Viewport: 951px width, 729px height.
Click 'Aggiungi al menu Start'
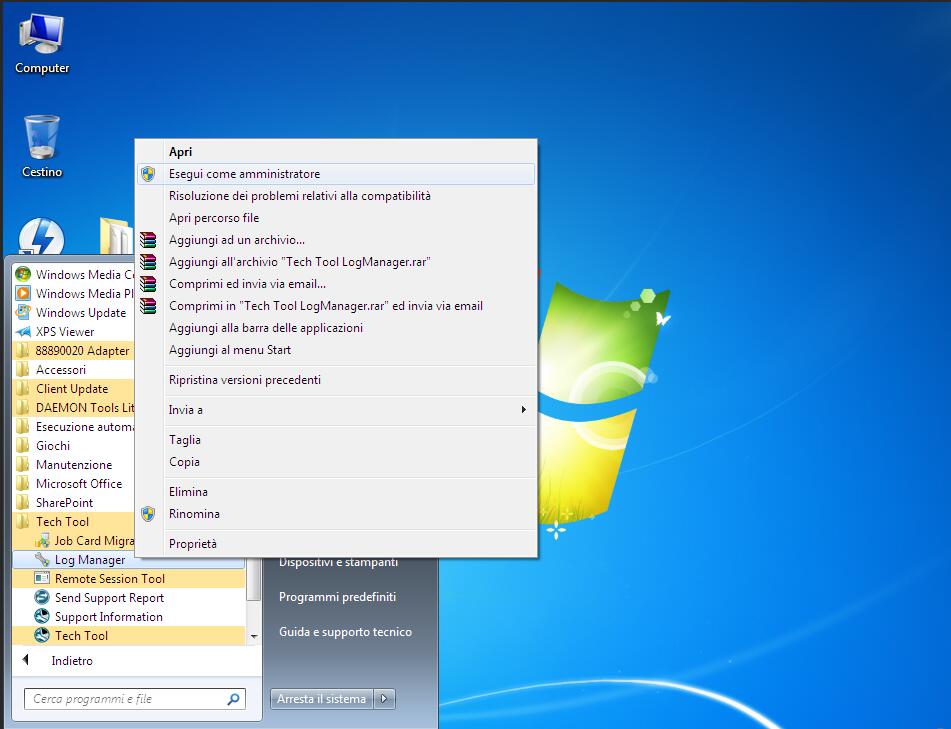tap(336, 350)
